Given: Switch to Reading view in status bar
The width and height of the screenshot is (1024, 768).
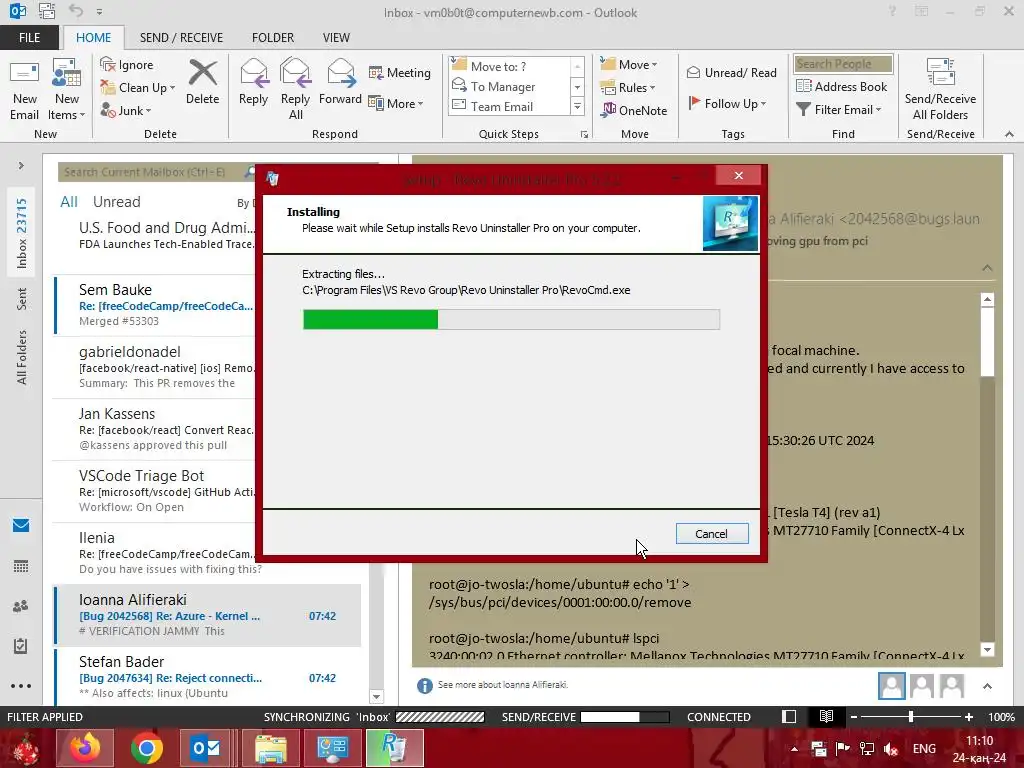Looking at the screenshot, I should [x=826, y=717].
